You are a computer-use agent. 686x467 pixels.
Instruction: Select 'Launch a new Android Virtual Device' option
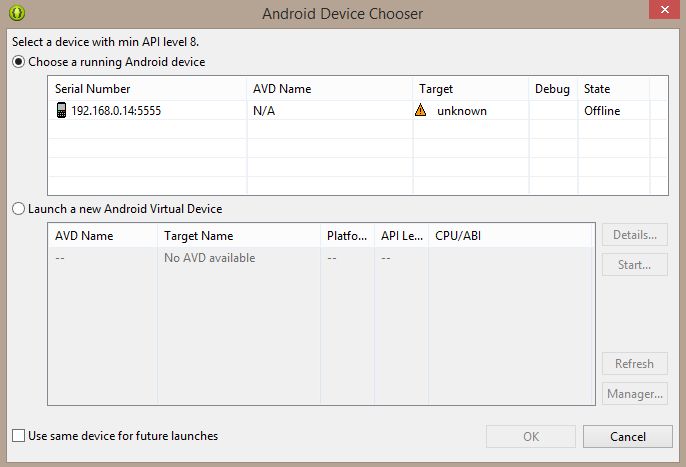point(18,209)
